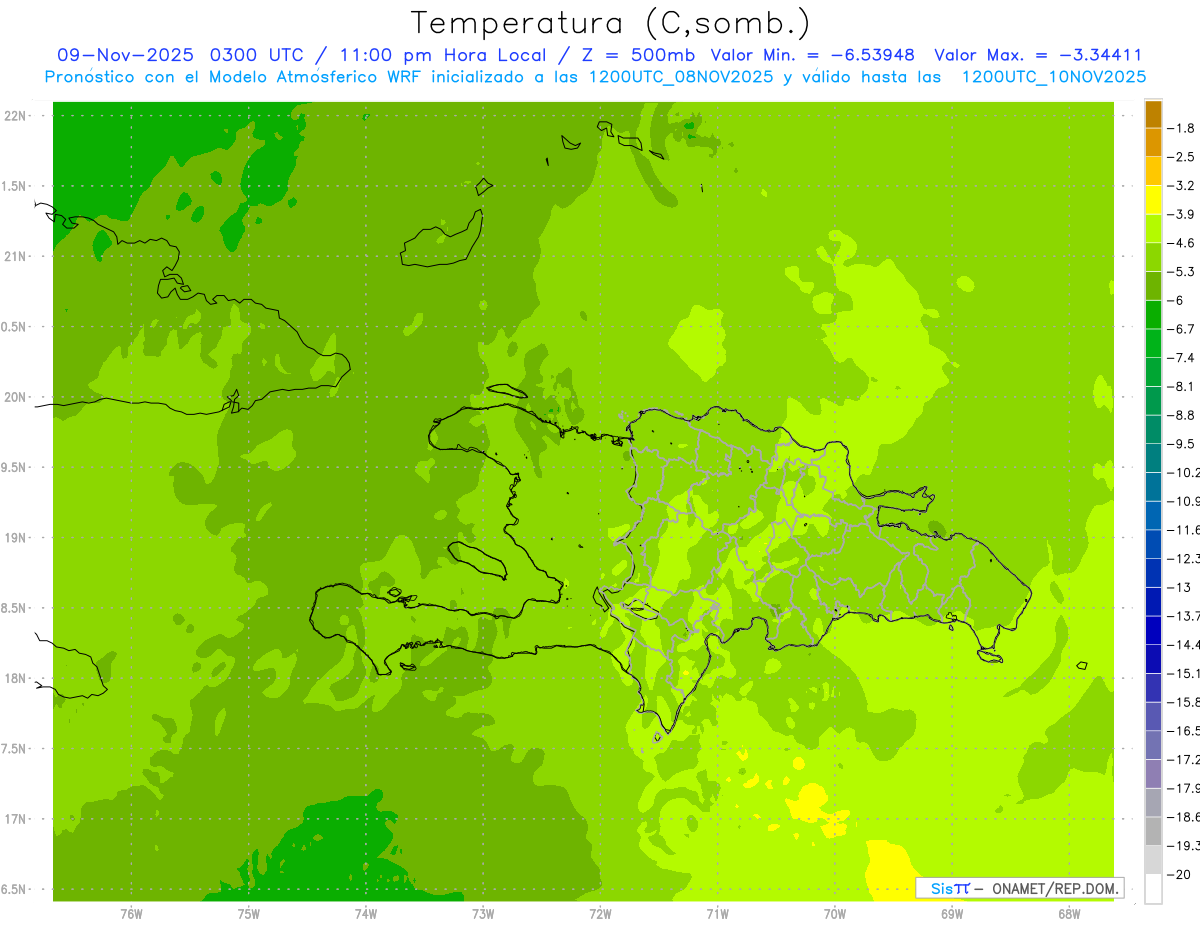Image resolution: width=1200 pixels, height=927 pixels.
Task: Click the "72W" longitude label
Action: 600,913
